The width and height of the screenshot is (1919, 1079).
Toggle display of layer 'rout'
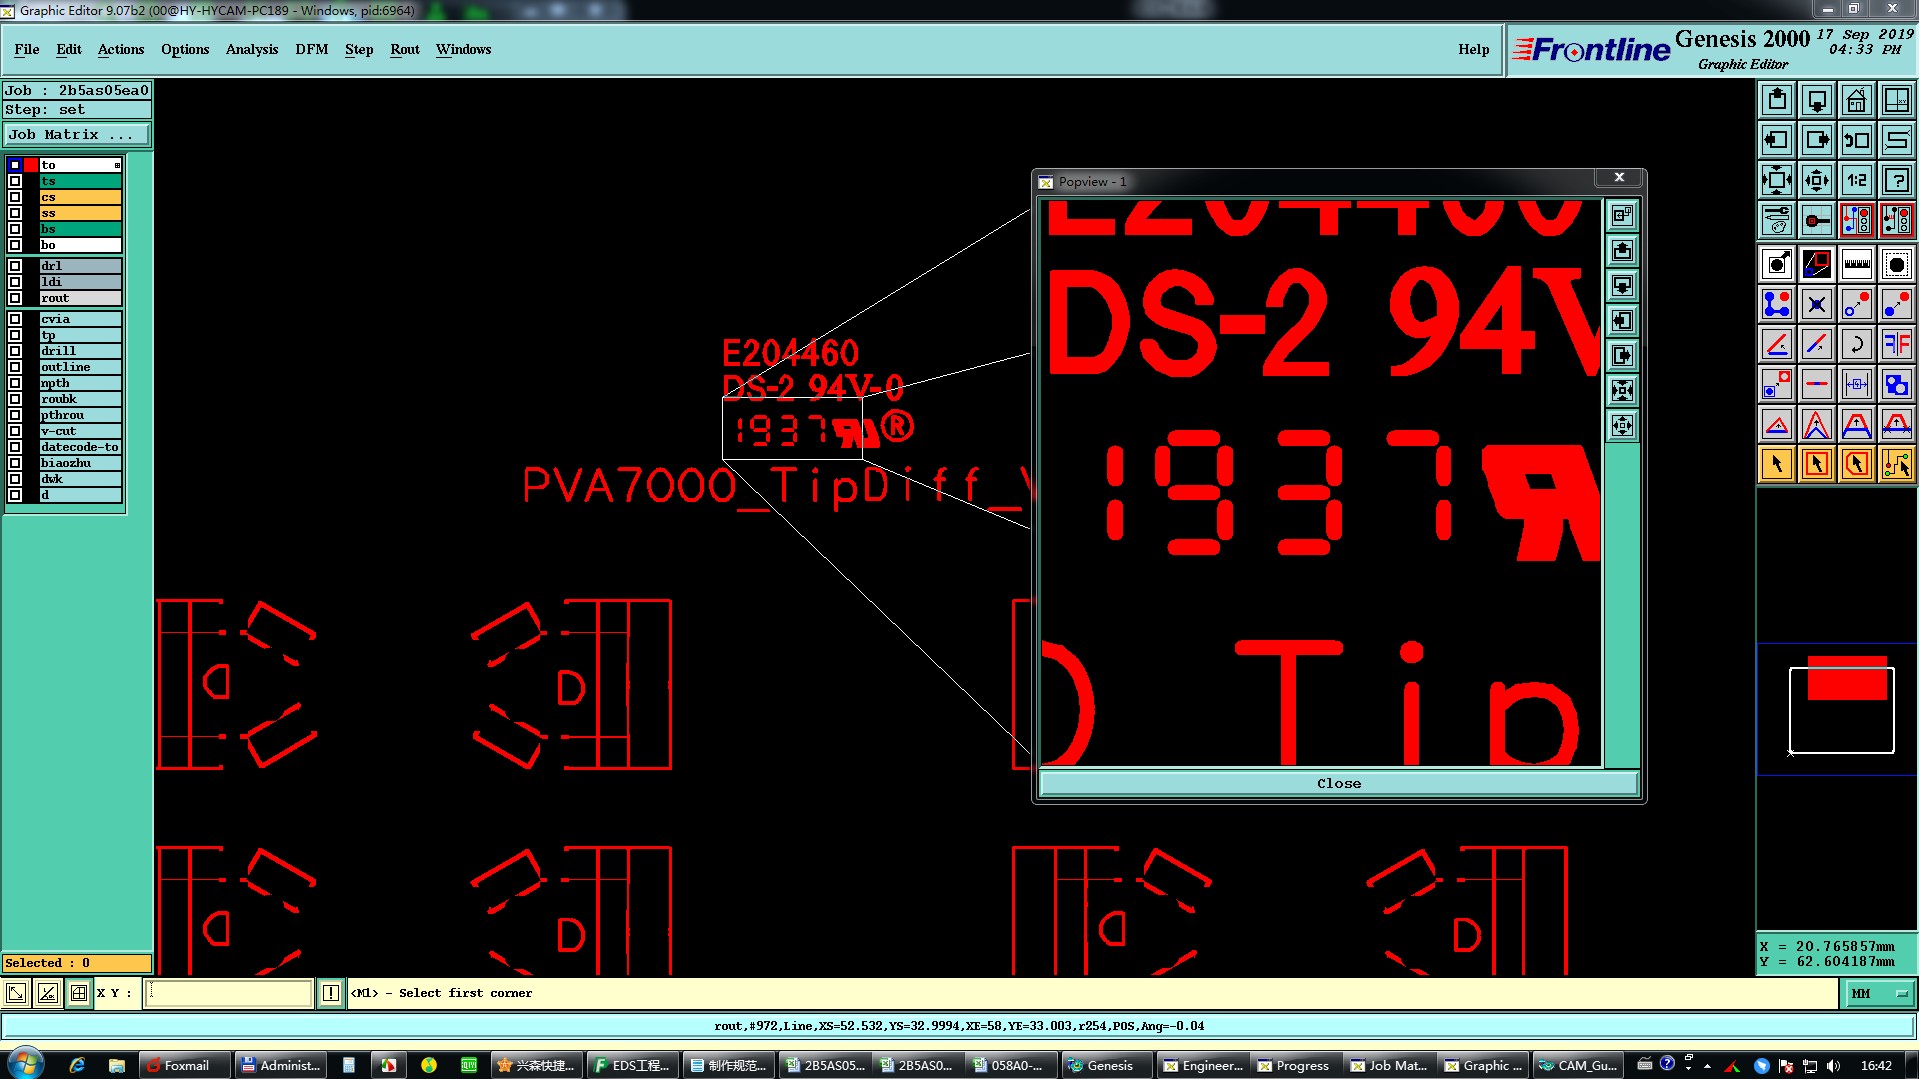(x=15, y=298)
